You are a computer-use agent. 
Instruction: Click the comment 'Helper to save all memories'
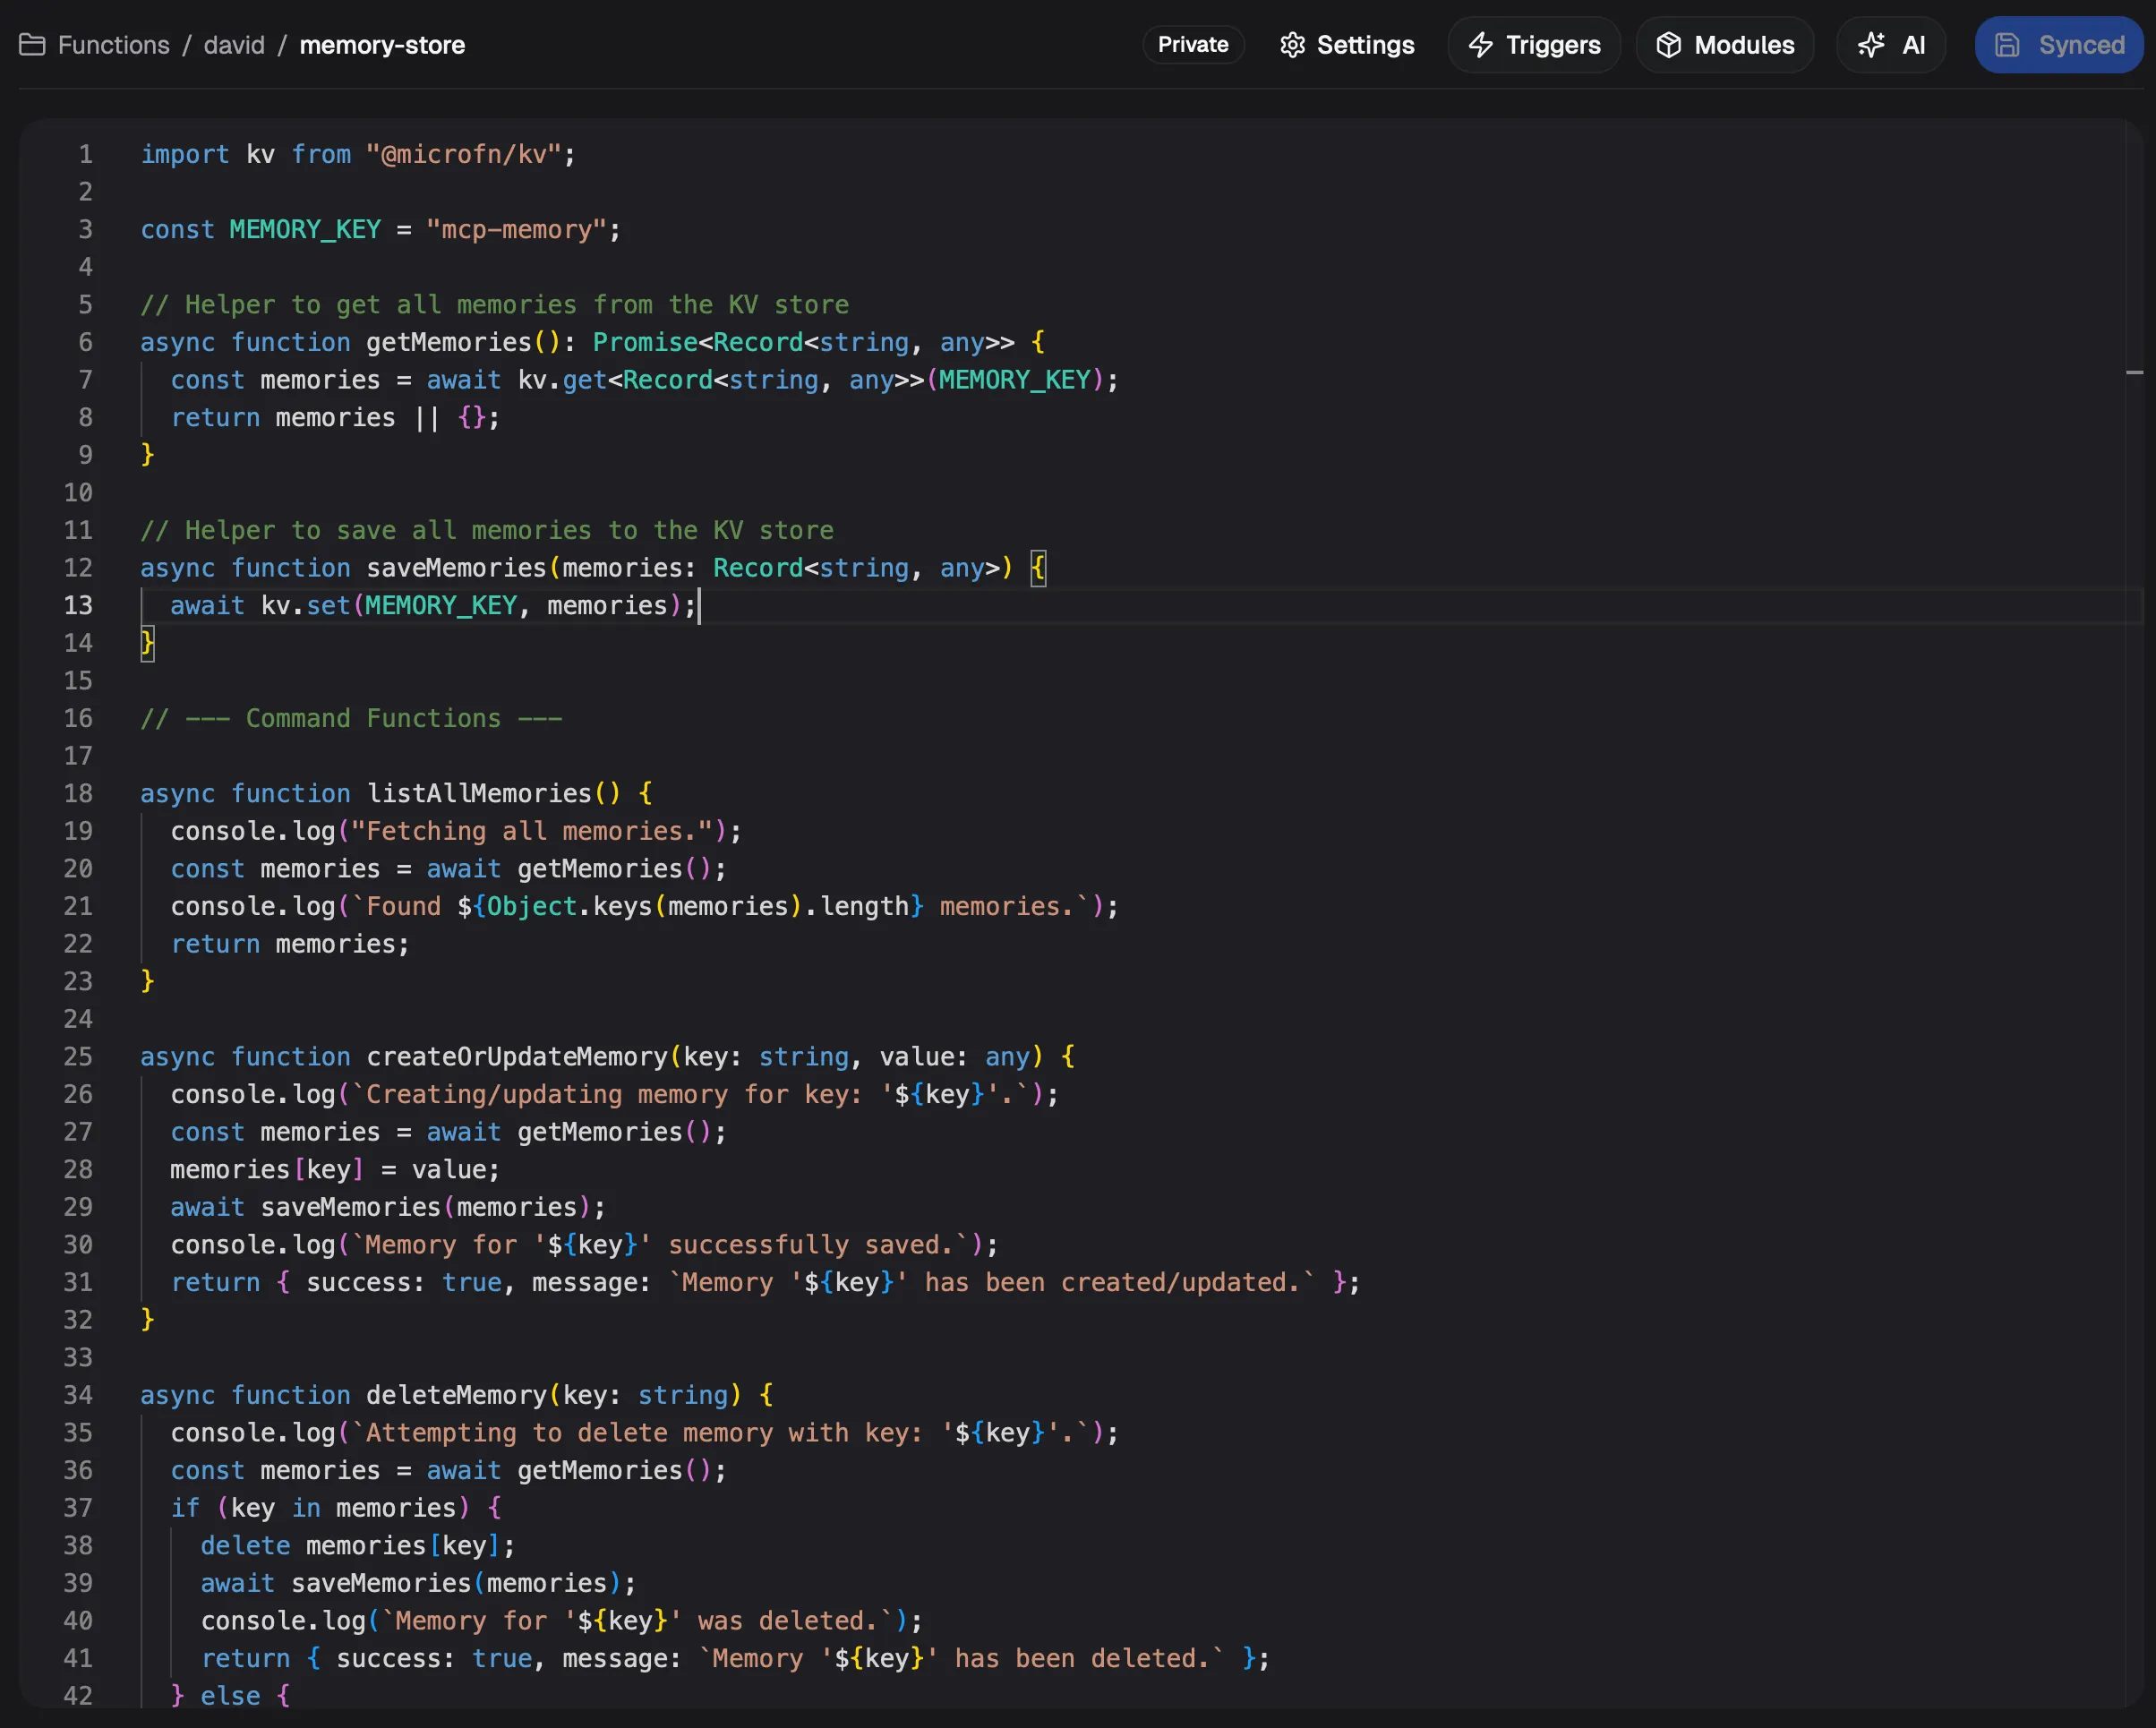pos(487,530)
